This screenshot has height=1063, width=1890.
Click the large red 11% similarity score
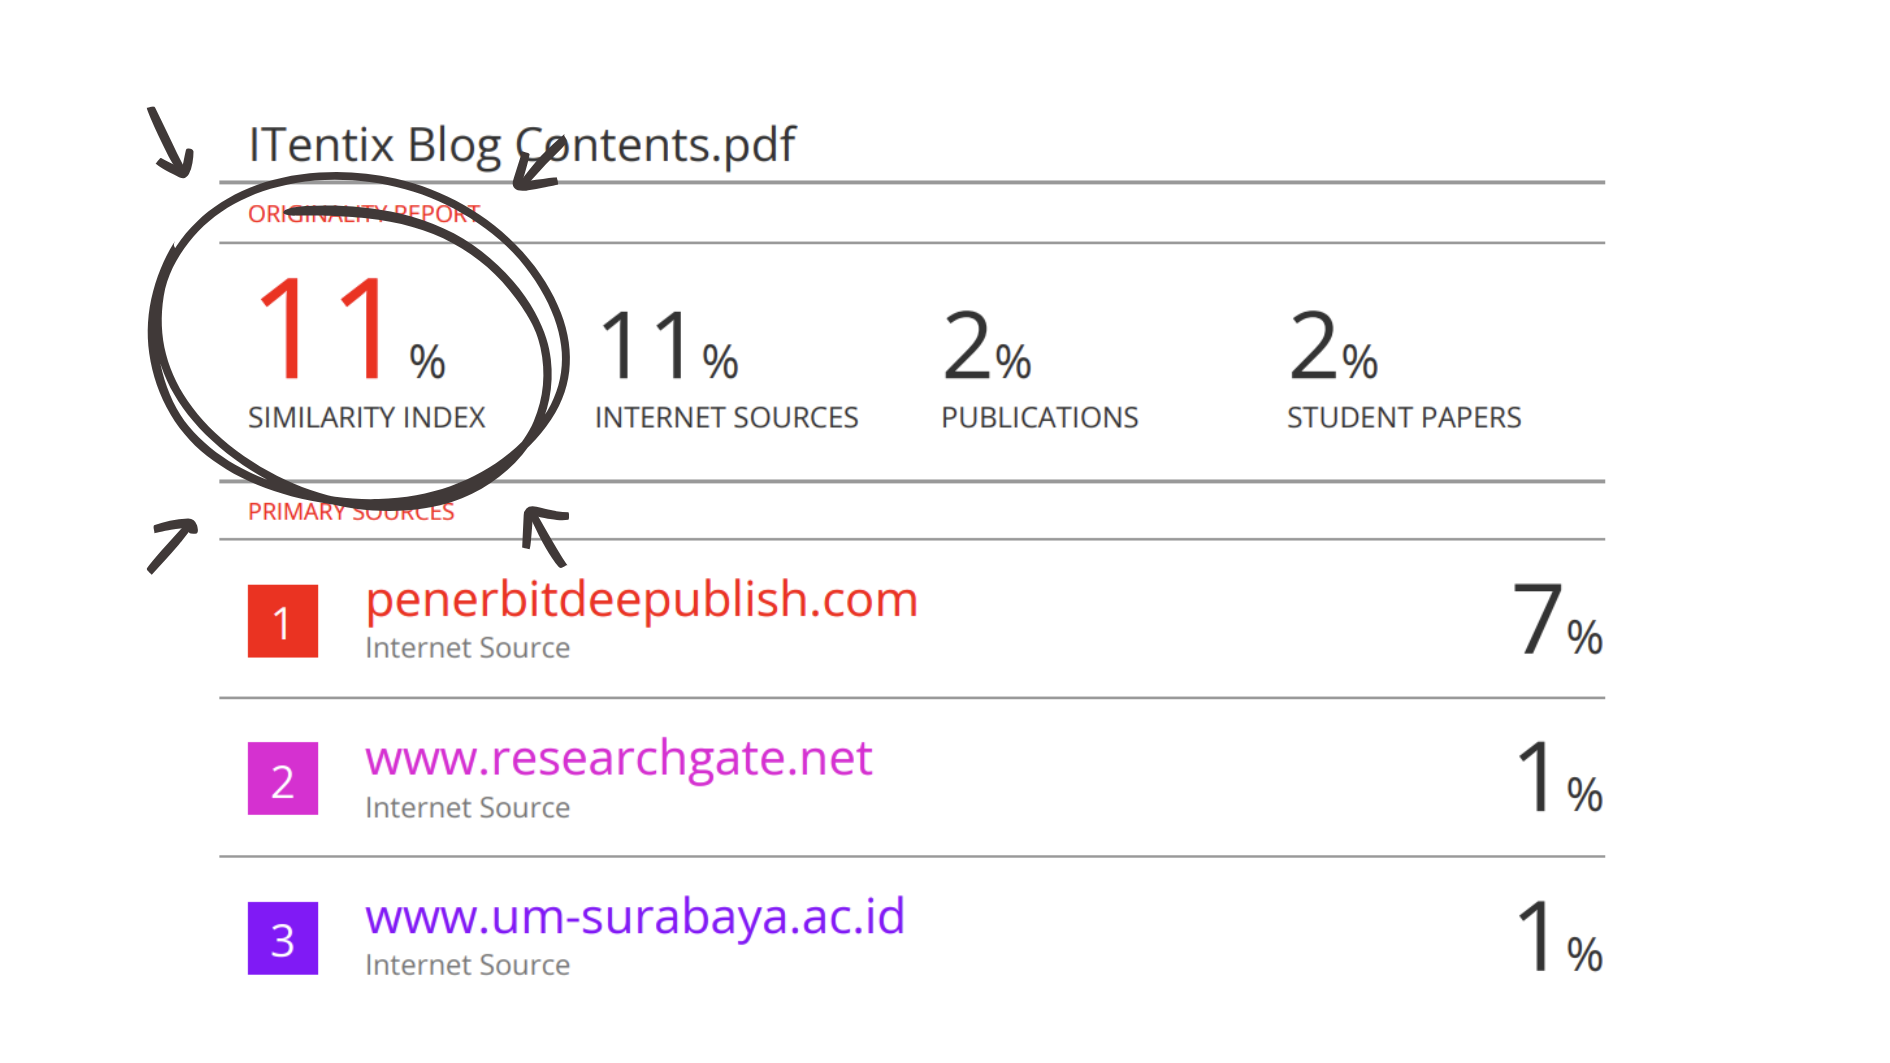tap(350, 330)
